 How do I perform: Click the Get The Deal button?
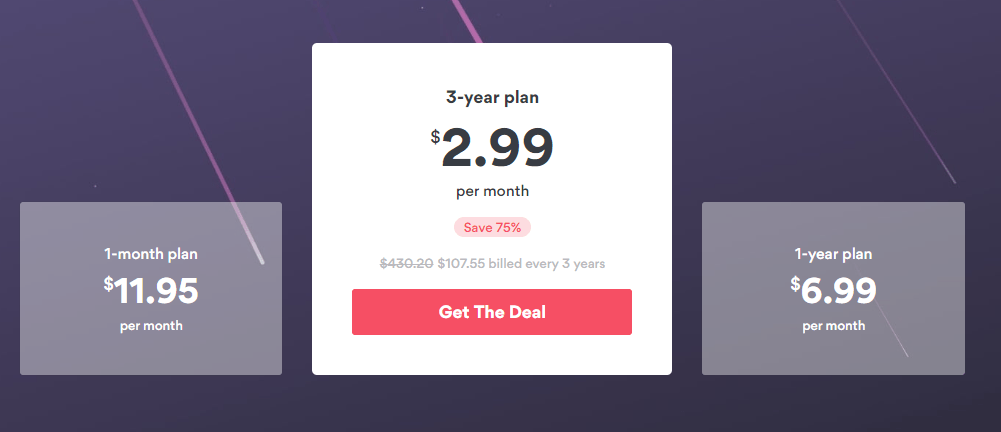pos(492,312)
